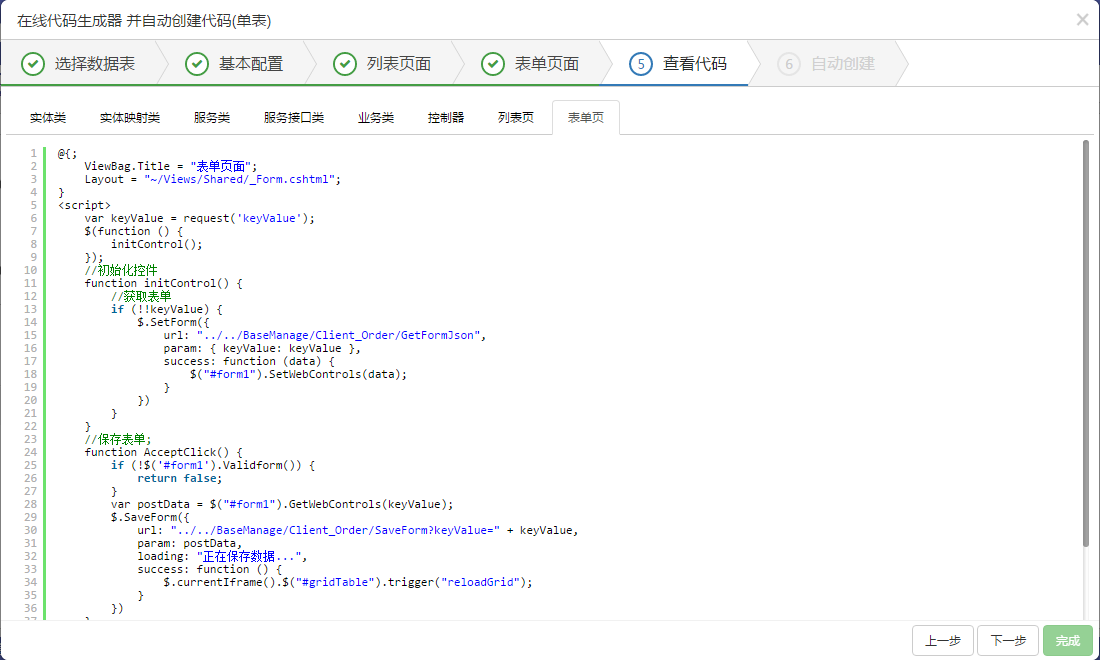Click the green 完成 button
This screenshot has width=1100, height=660.
coord(1068,640)
